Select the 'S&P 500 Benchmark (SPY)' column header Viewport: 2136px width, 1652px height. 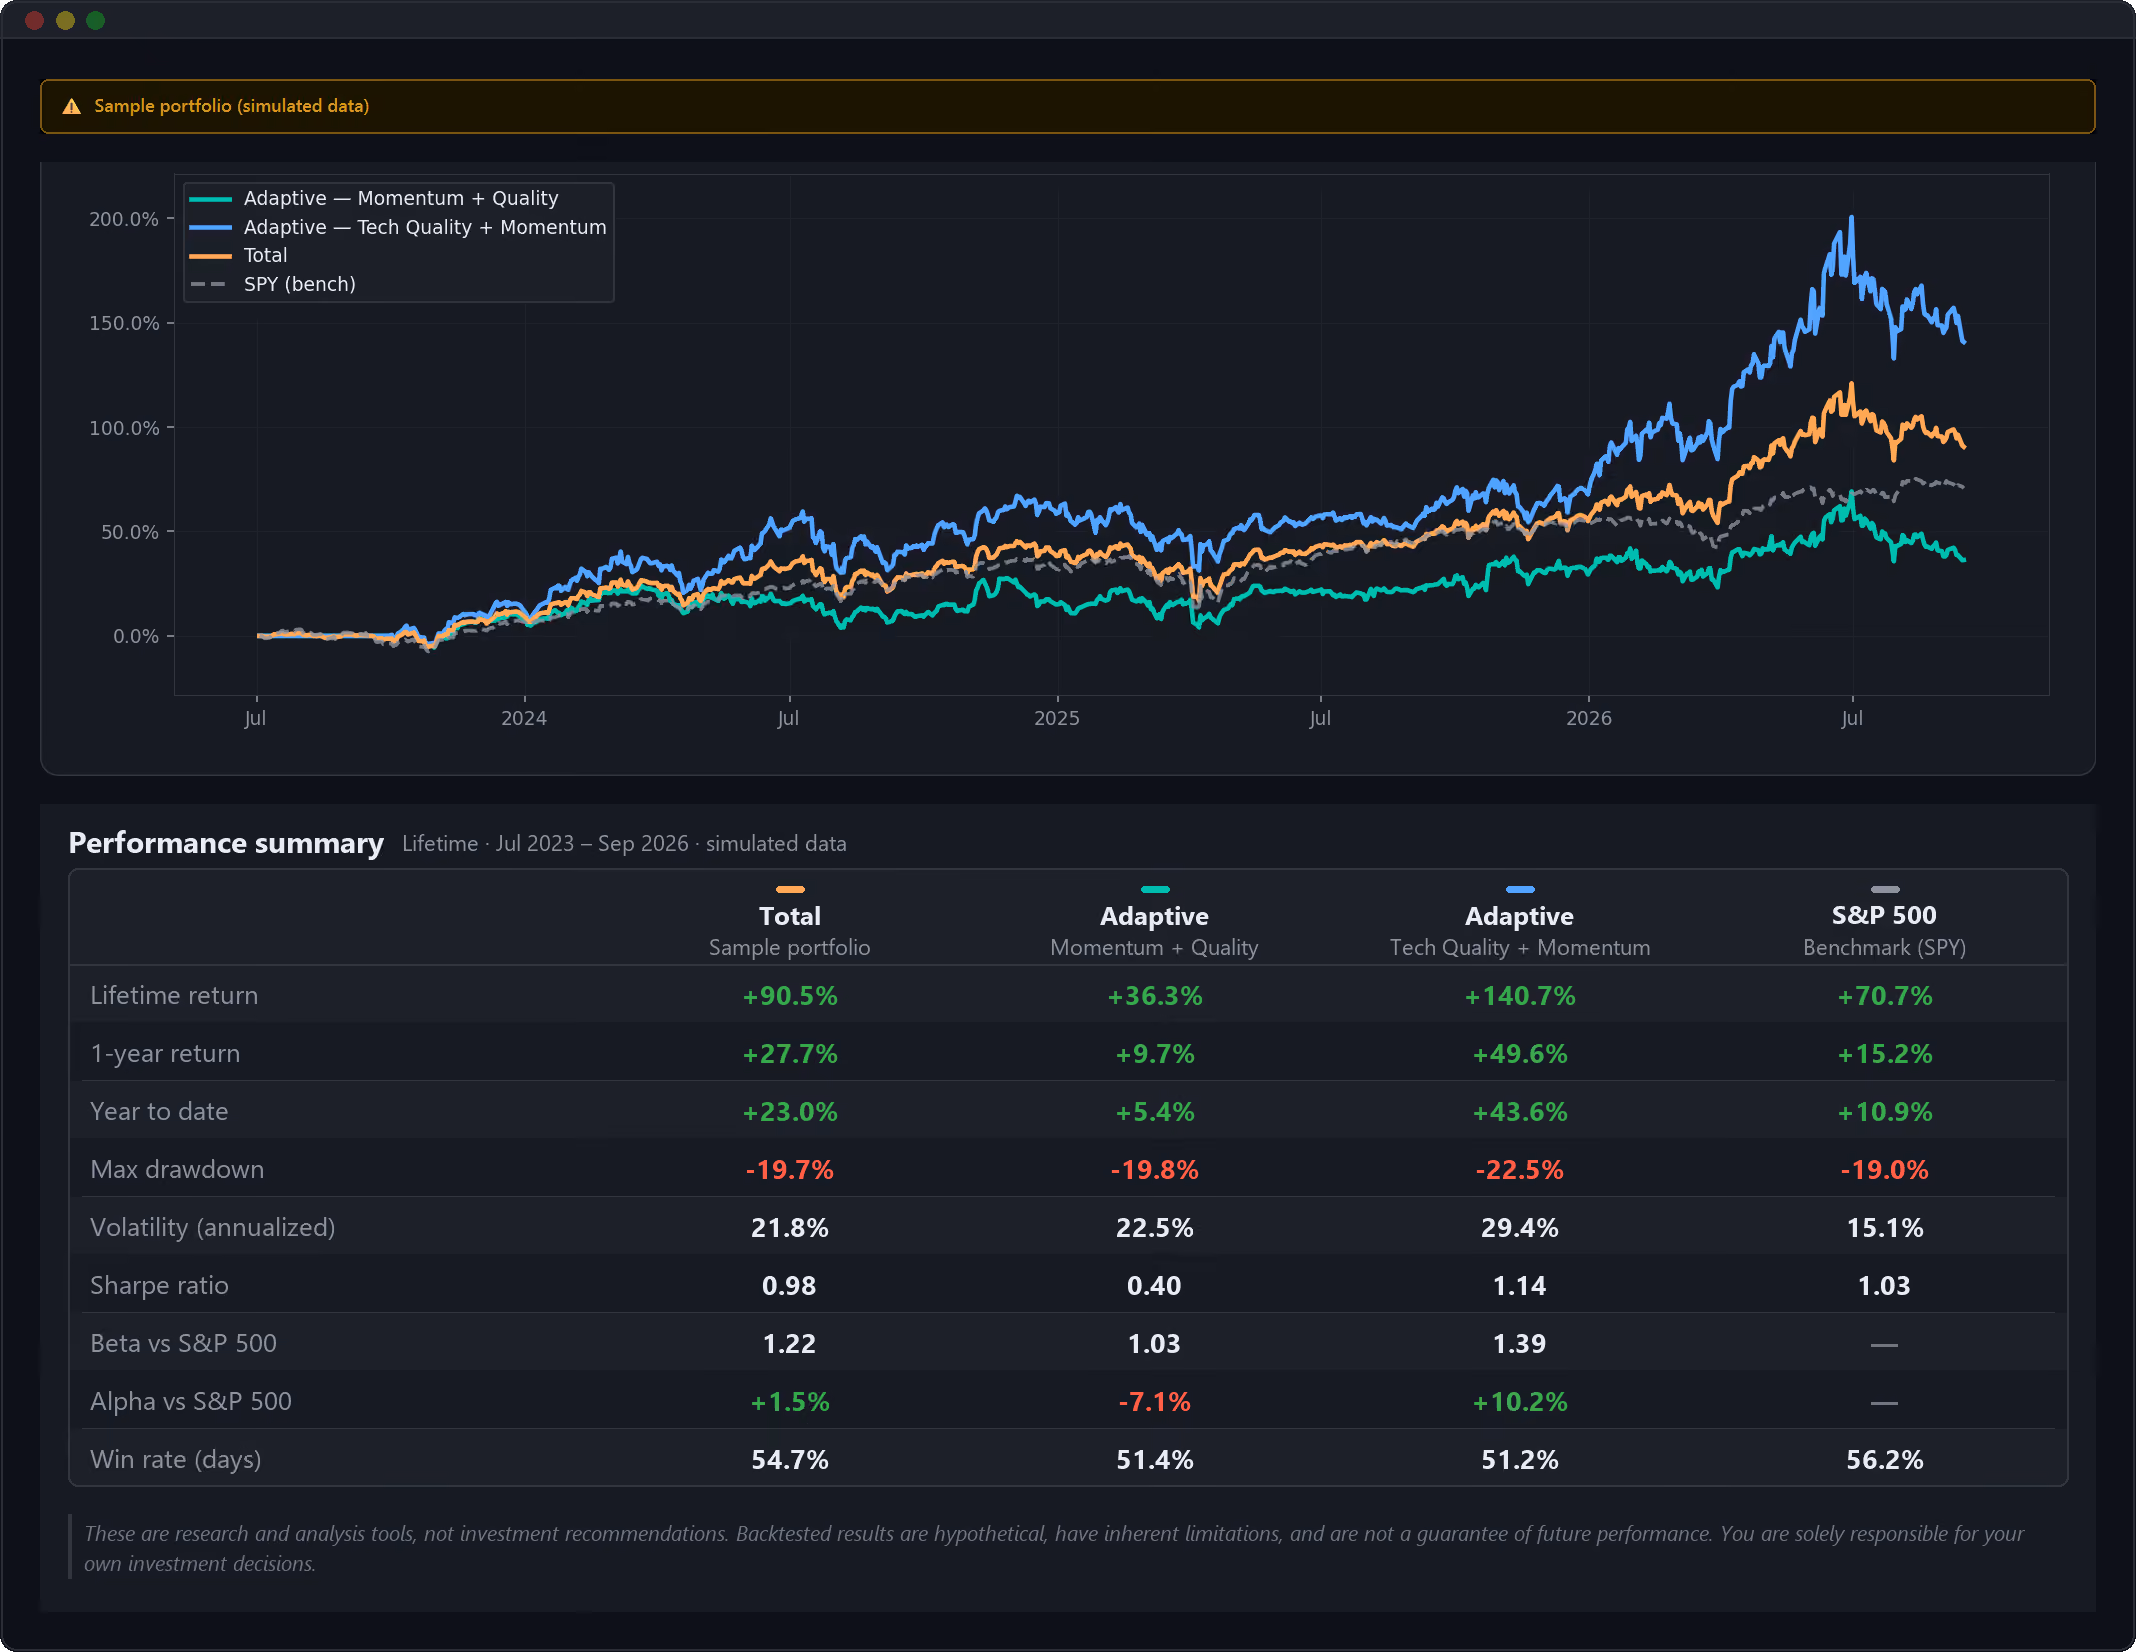(1885, 931)
